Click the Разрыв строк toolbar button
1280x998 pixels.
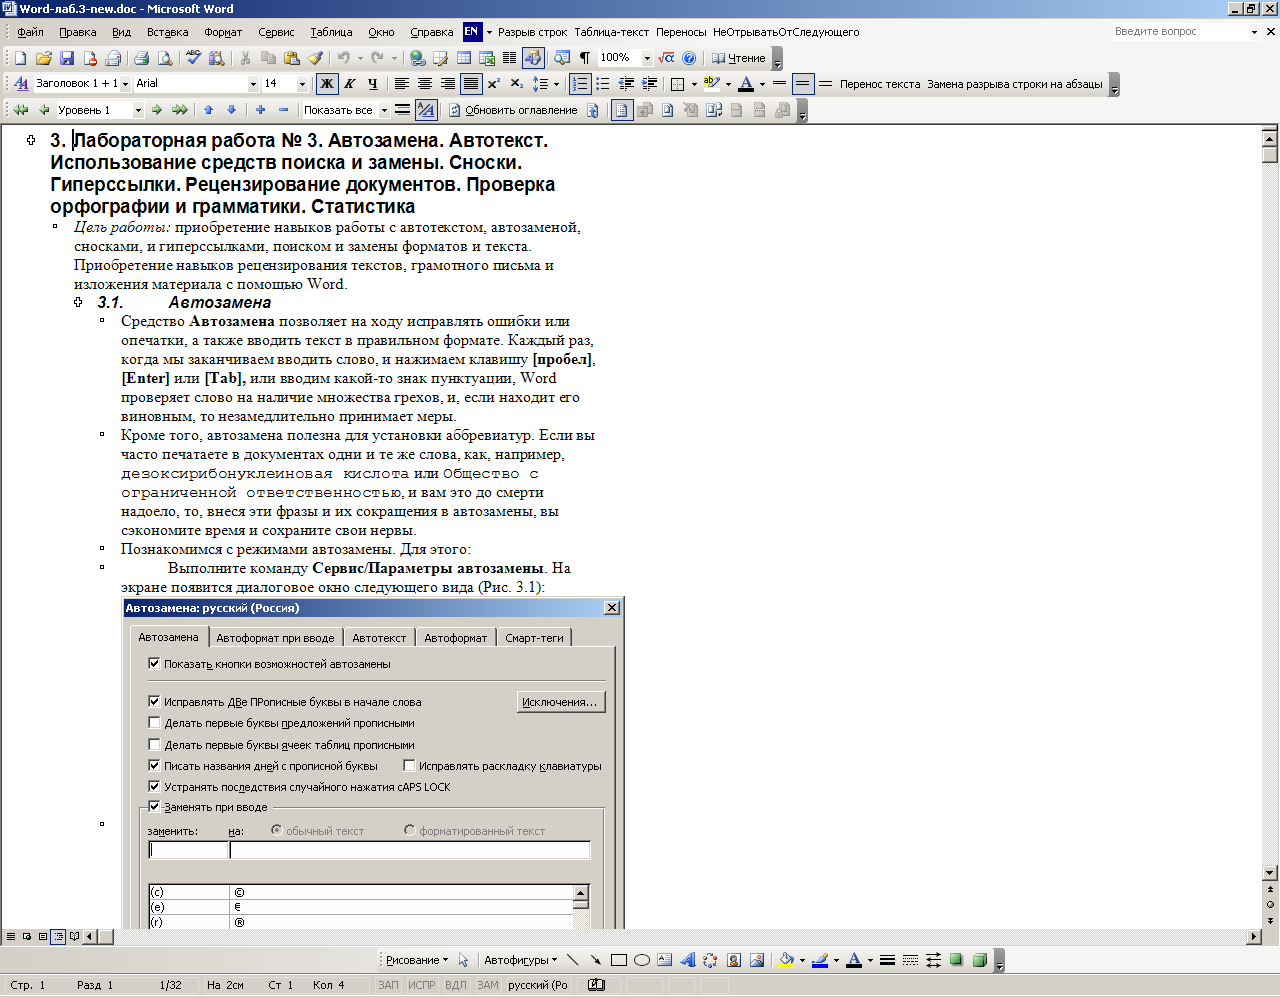(x=532, y=32)
